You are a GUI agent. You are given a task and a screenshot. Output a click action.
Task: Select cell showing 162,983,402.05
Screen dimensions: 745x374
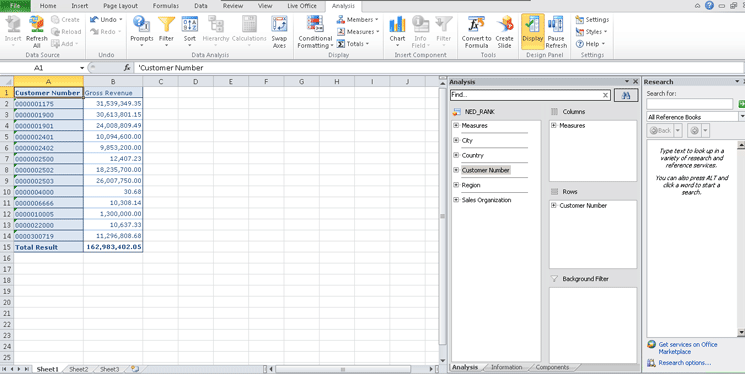point(113,247)
